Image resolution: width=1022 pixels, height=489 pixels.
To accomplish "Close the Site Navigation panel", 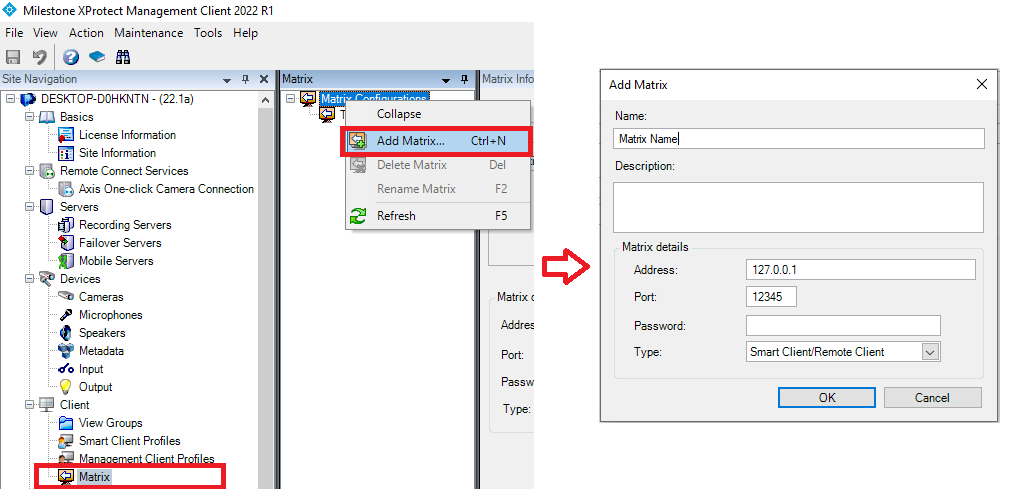I will 264,79.
